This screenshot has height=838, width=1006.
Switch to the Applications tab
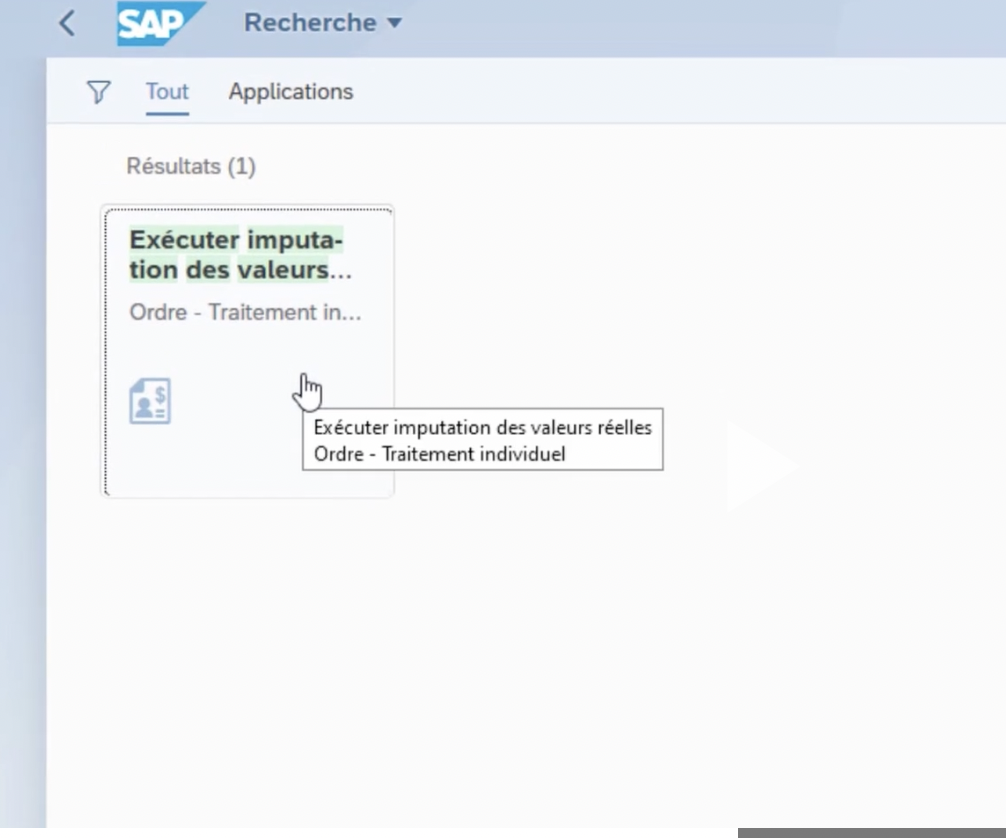(x=290, y=92)
